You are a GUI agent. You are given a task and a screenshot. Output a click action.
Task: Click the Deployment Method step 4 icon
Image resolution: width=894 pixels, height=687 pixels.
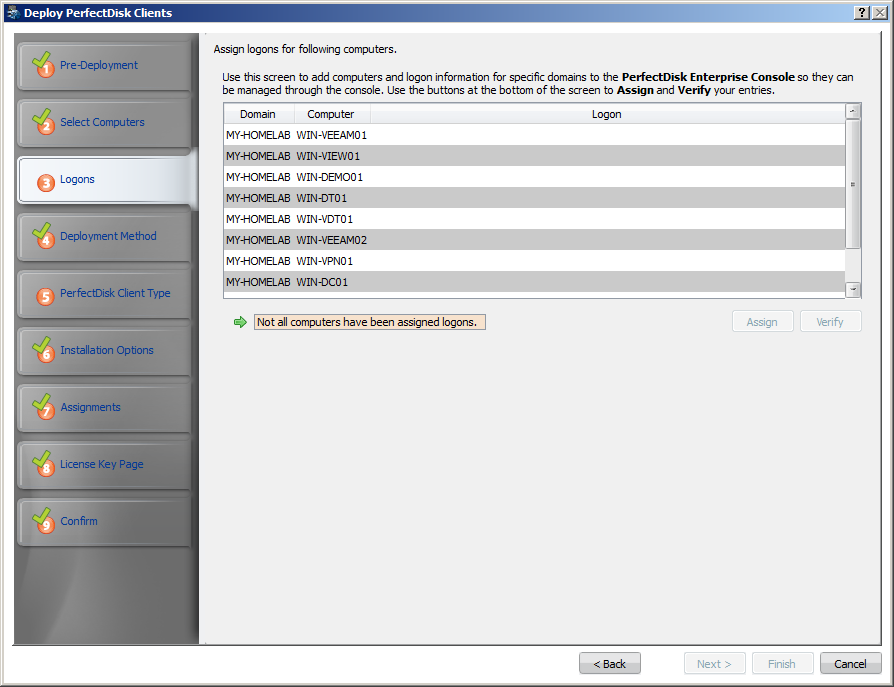coord(43,236)
